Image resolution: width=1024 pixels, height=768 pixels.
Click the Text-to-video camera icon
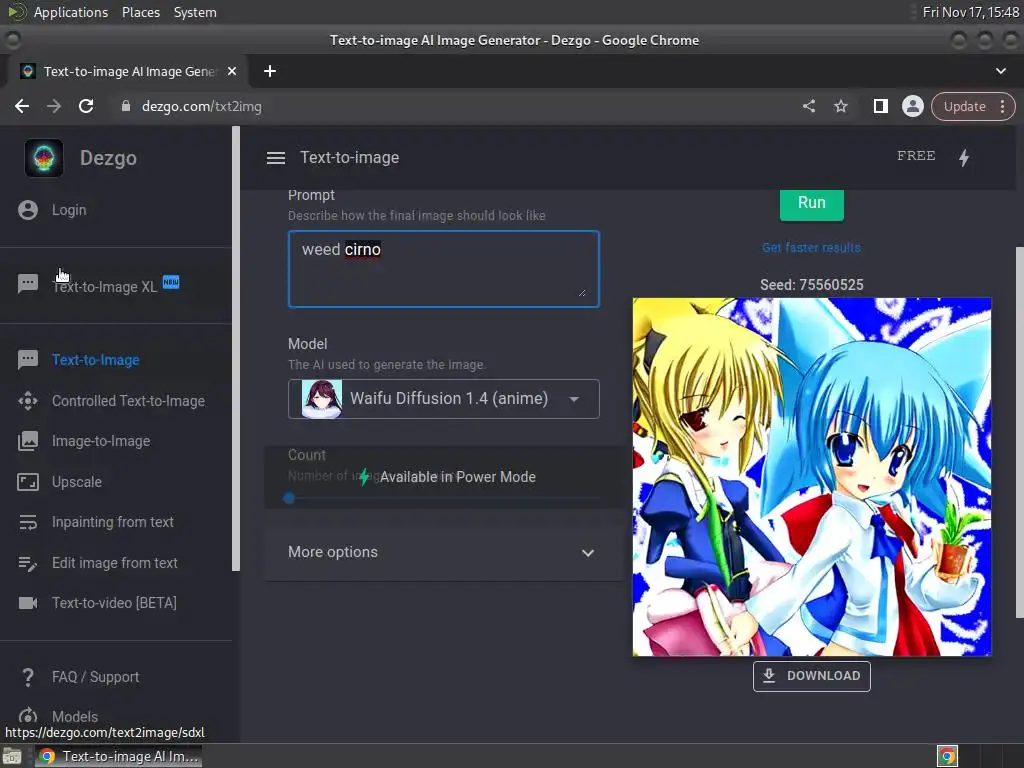click(x=27, y=603)
